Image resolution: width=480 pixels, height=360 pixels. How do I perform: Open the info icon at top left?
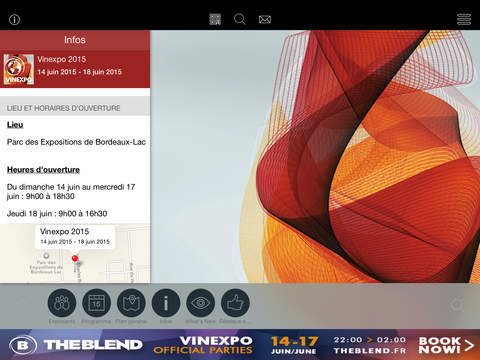[x=14, y=19]
